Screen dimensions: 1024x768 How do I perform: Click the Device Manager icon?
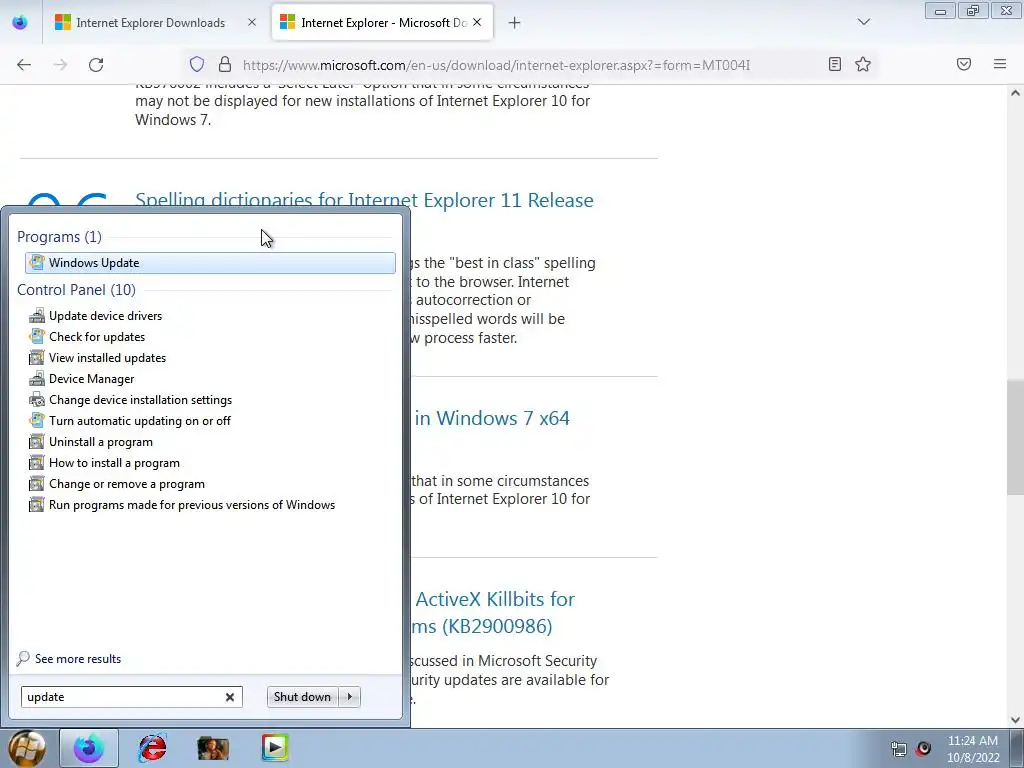pyautogui.click(x=37, y=379)
